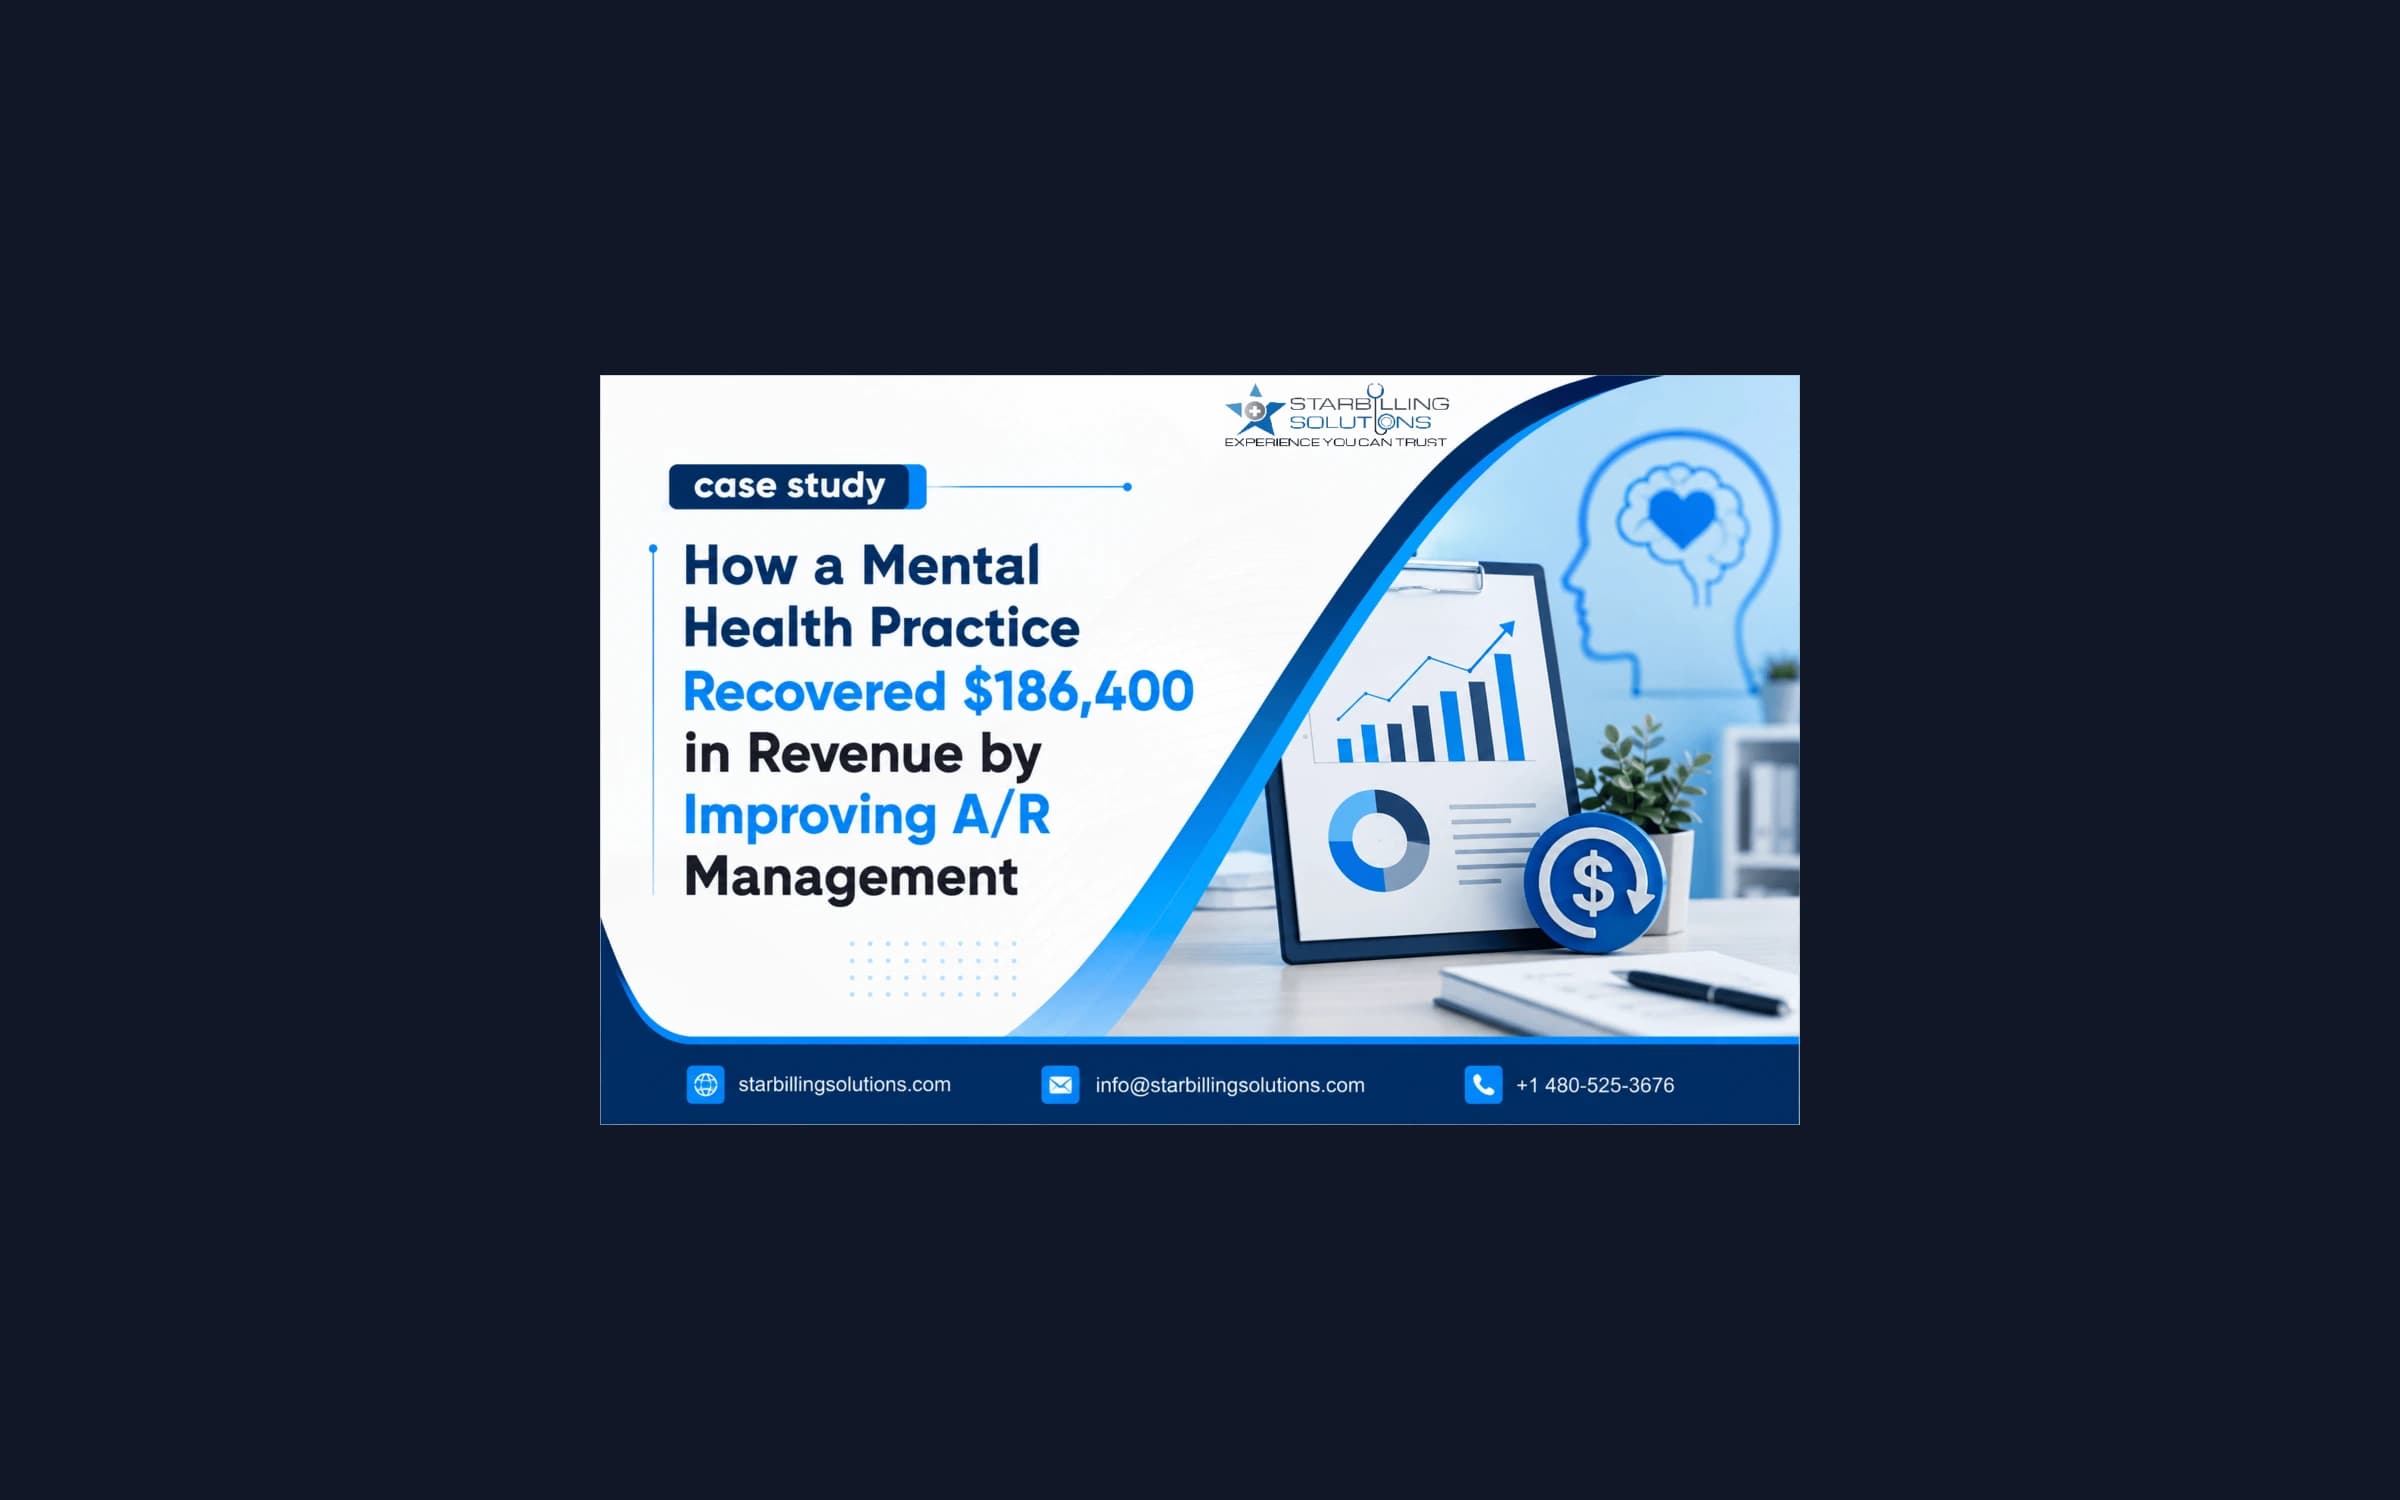The height and width of the screenshot is (1500, 2400).
Task: Click 'EXPERIENCE YOU CAN TRUST' tagline
Action: [1336, 442]
